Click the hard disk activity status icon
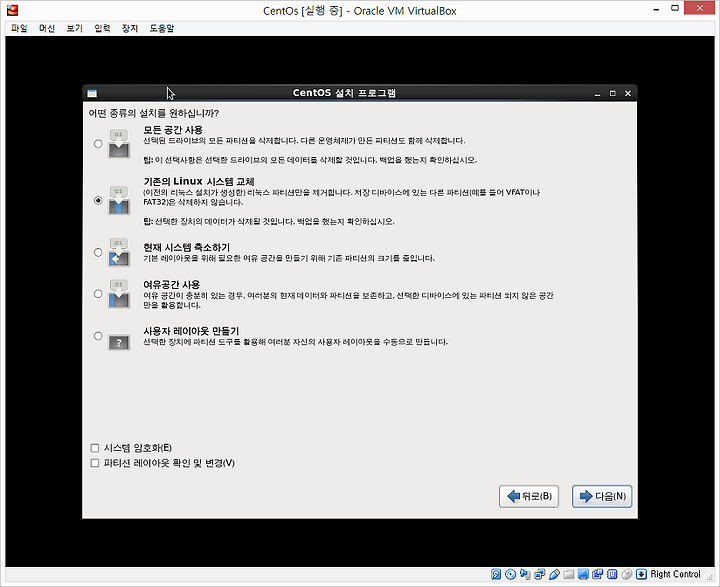 (x=496, y=574)
